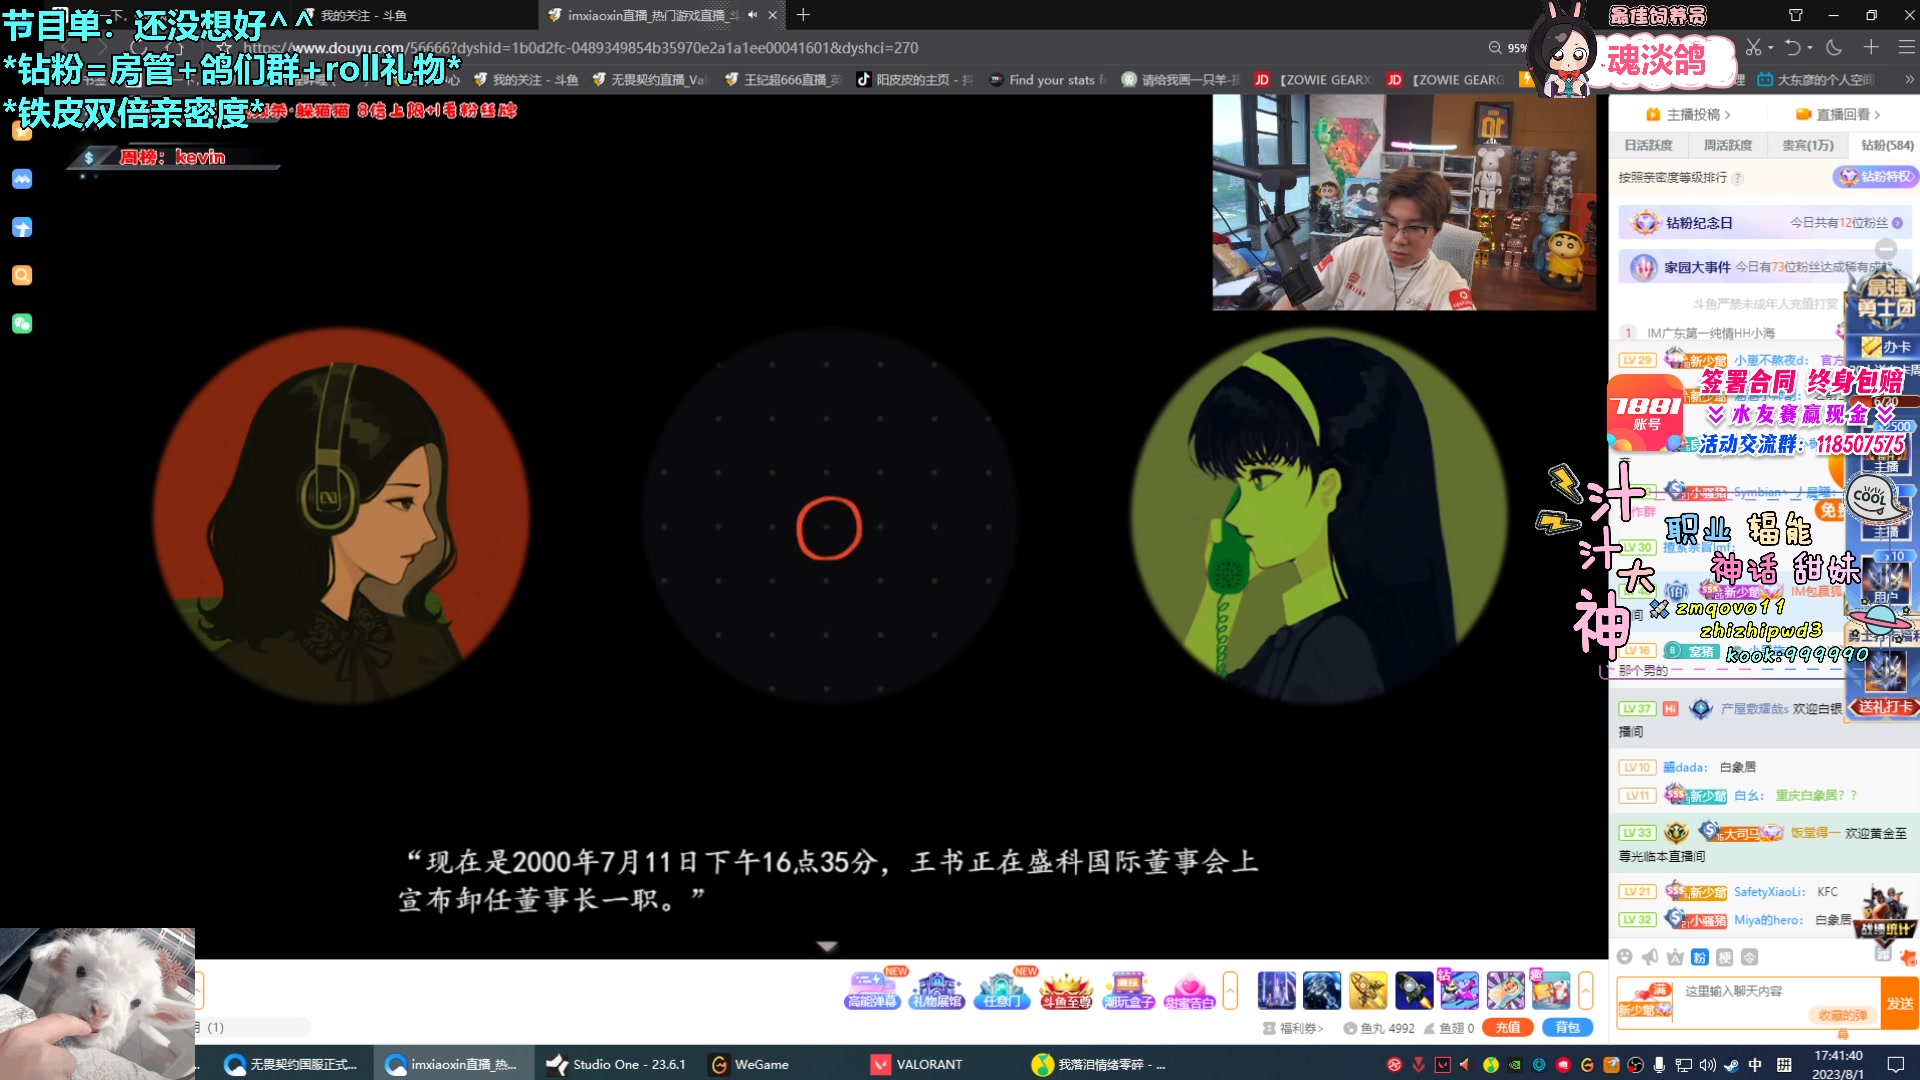1920x1080 pixels.
Task: Open the browser hamburger menu
Action: pos(1906,47)
